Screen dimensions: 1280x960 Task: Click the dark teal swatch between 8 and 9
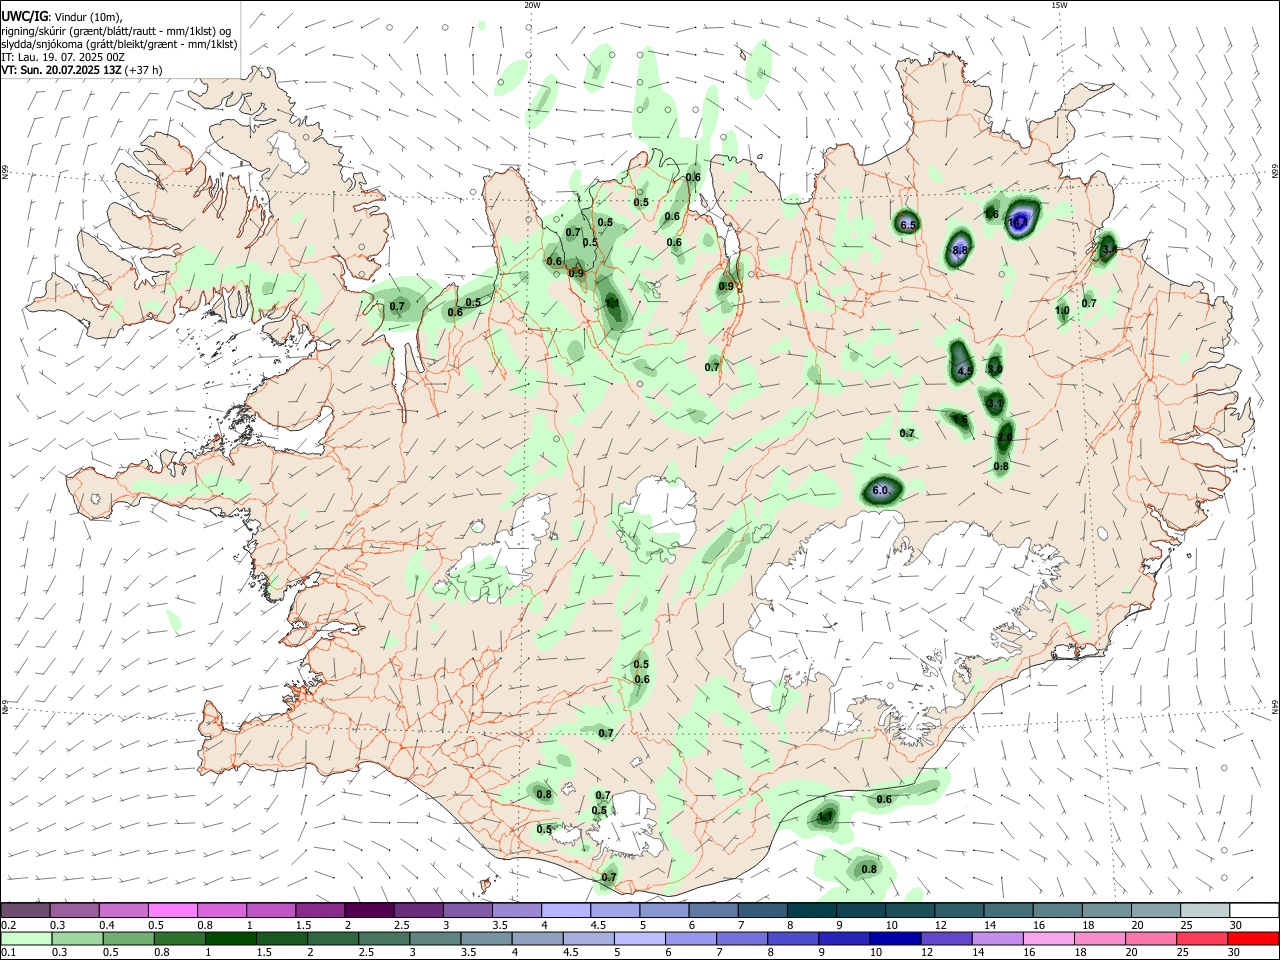pos(811,910)
